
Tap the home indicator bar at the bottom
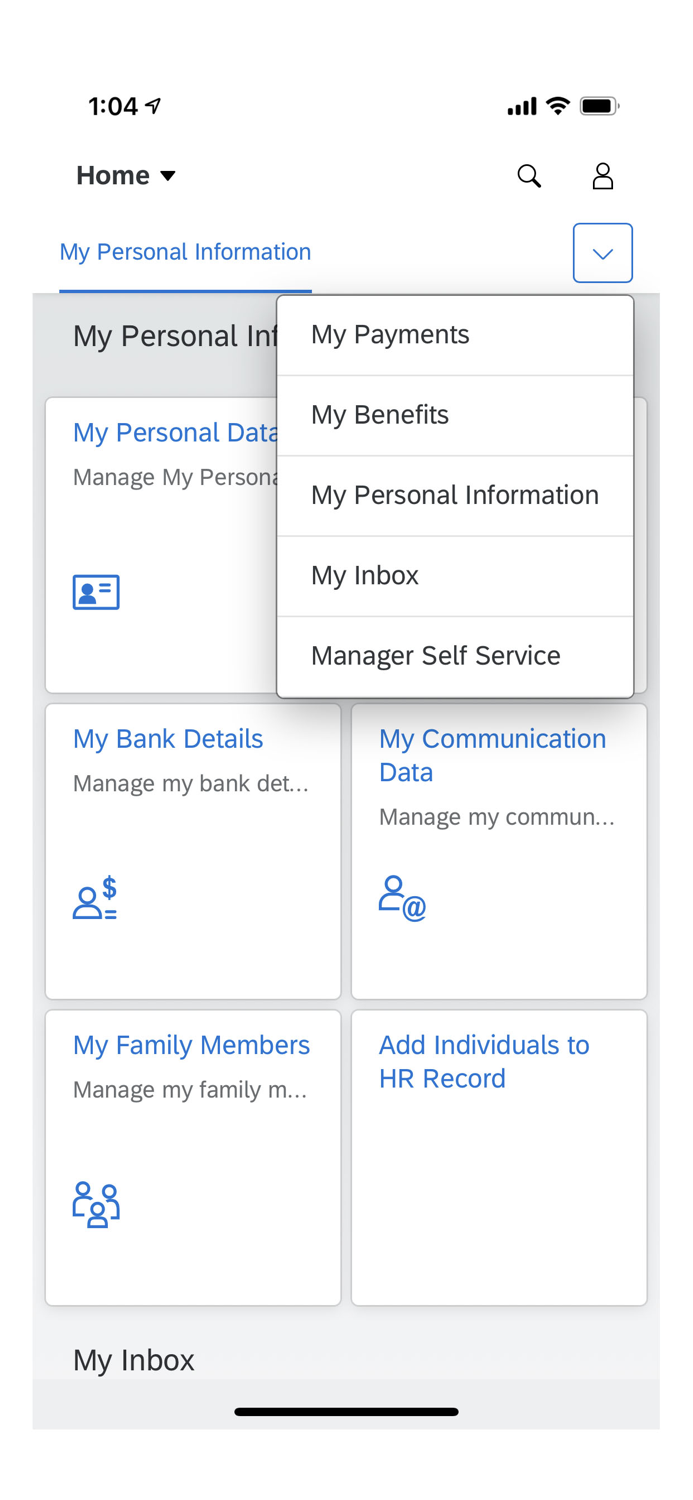coord(346,1411)
